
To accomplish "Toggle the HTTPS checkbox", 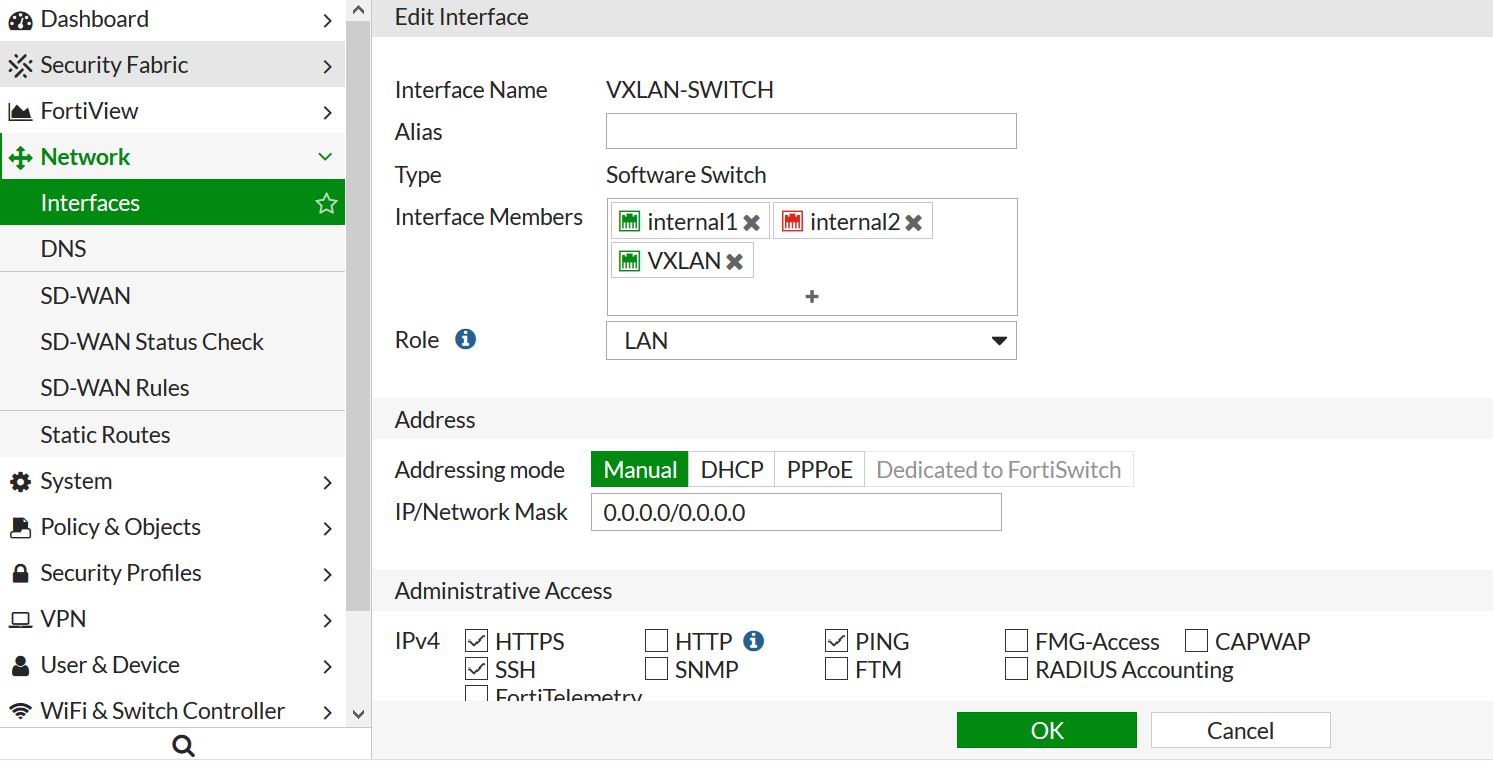I will coord(477,641).
